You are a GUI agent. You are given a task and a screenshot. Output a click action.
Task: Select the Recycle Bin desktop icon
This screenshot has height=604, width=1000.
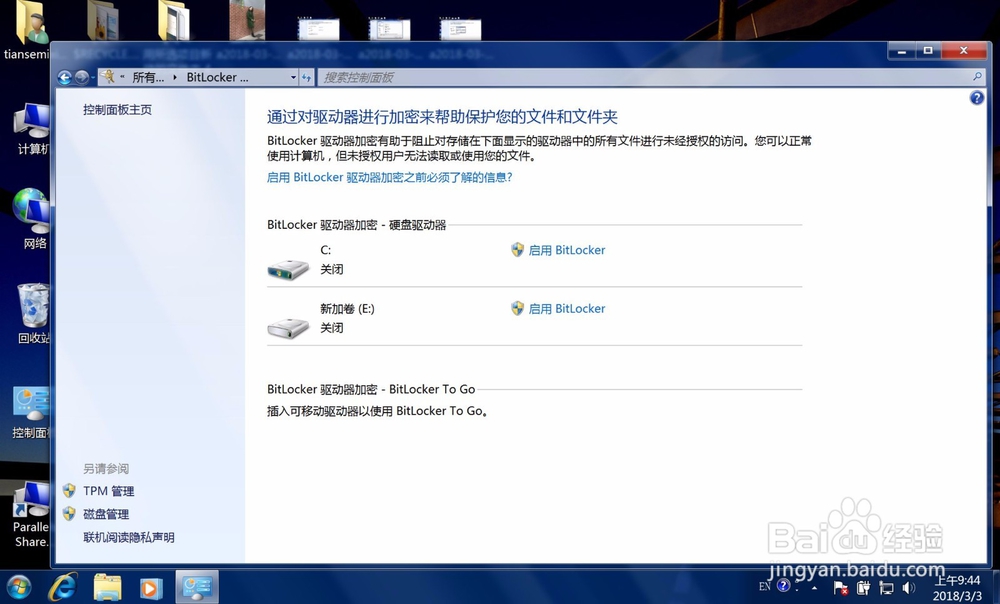32,314
